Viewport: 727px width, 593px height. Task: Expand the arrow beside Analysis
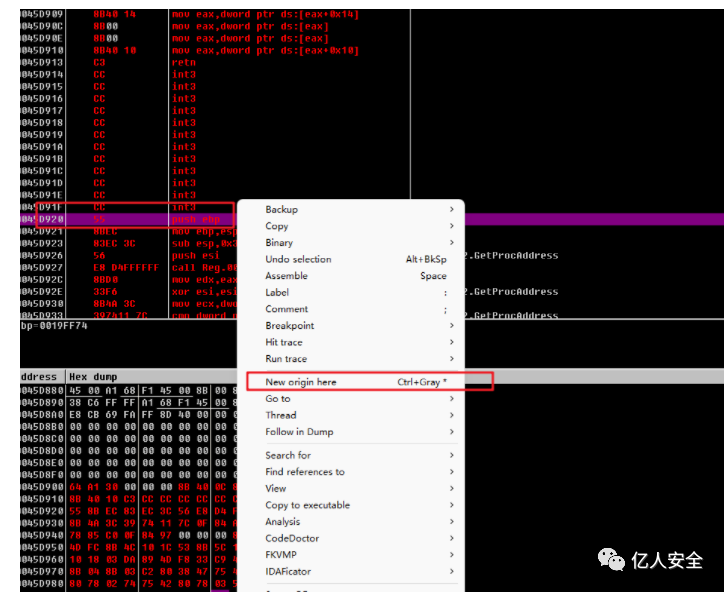[x=452, y=522]
